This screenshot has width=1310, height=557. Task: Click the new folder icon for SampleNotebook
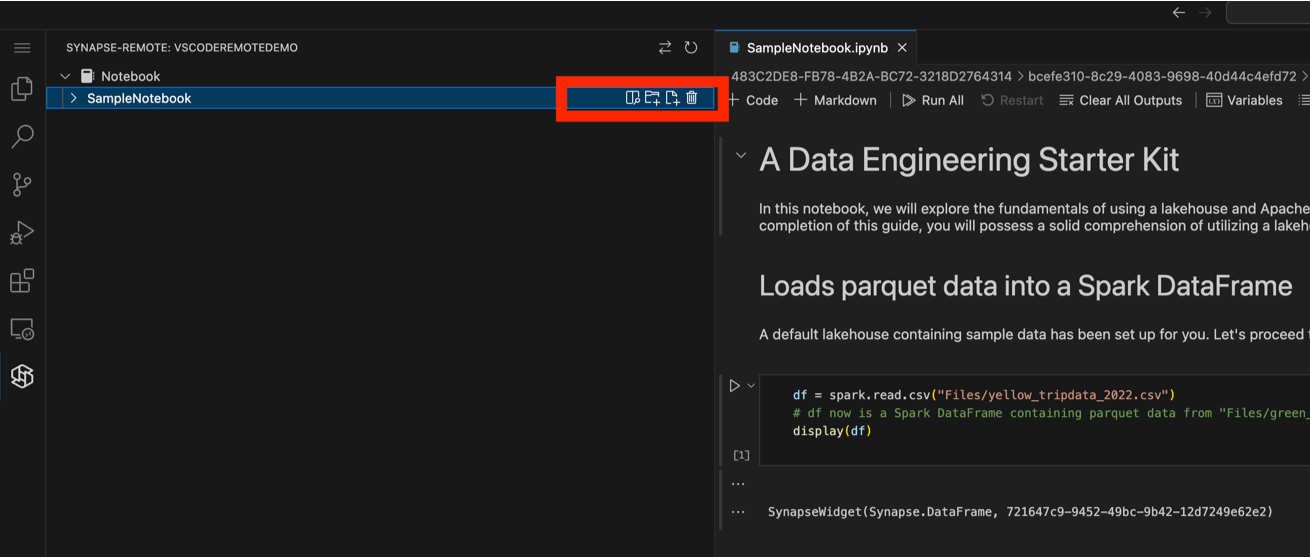(652, 98)
